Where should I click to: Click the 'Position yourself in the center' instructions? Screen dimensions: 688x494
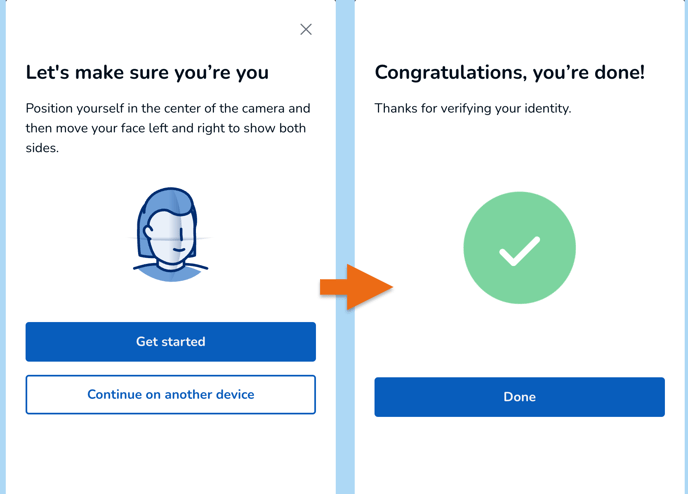tap(168, 108)
